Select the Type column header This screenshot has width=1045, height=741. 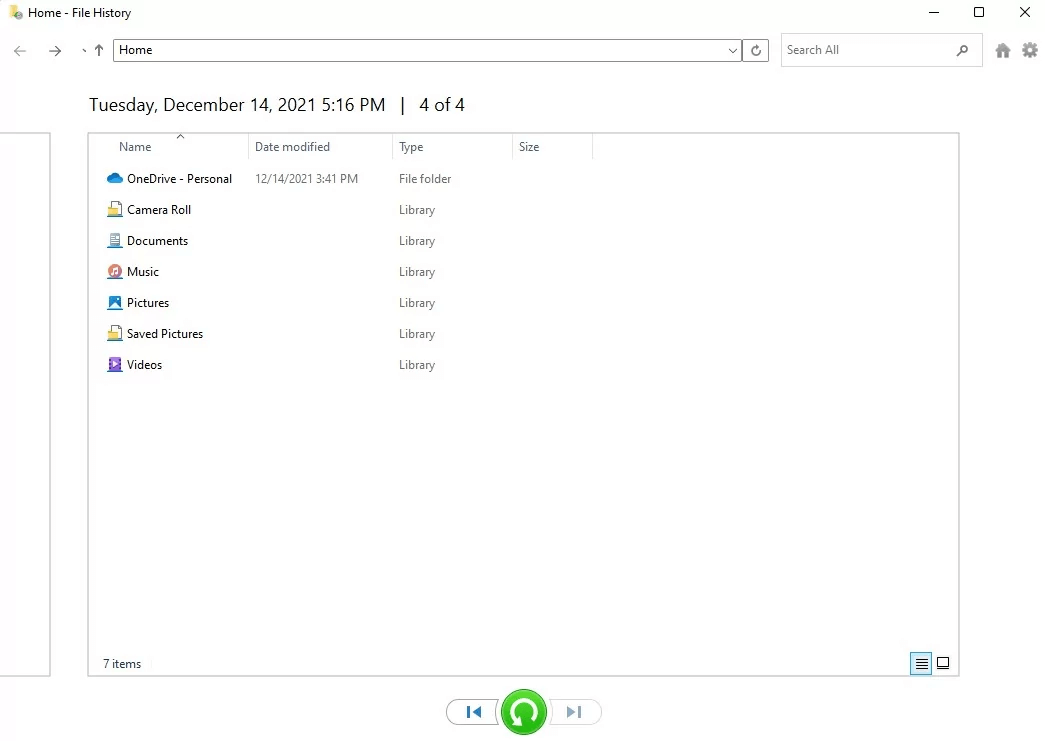(x=411, y=146)
